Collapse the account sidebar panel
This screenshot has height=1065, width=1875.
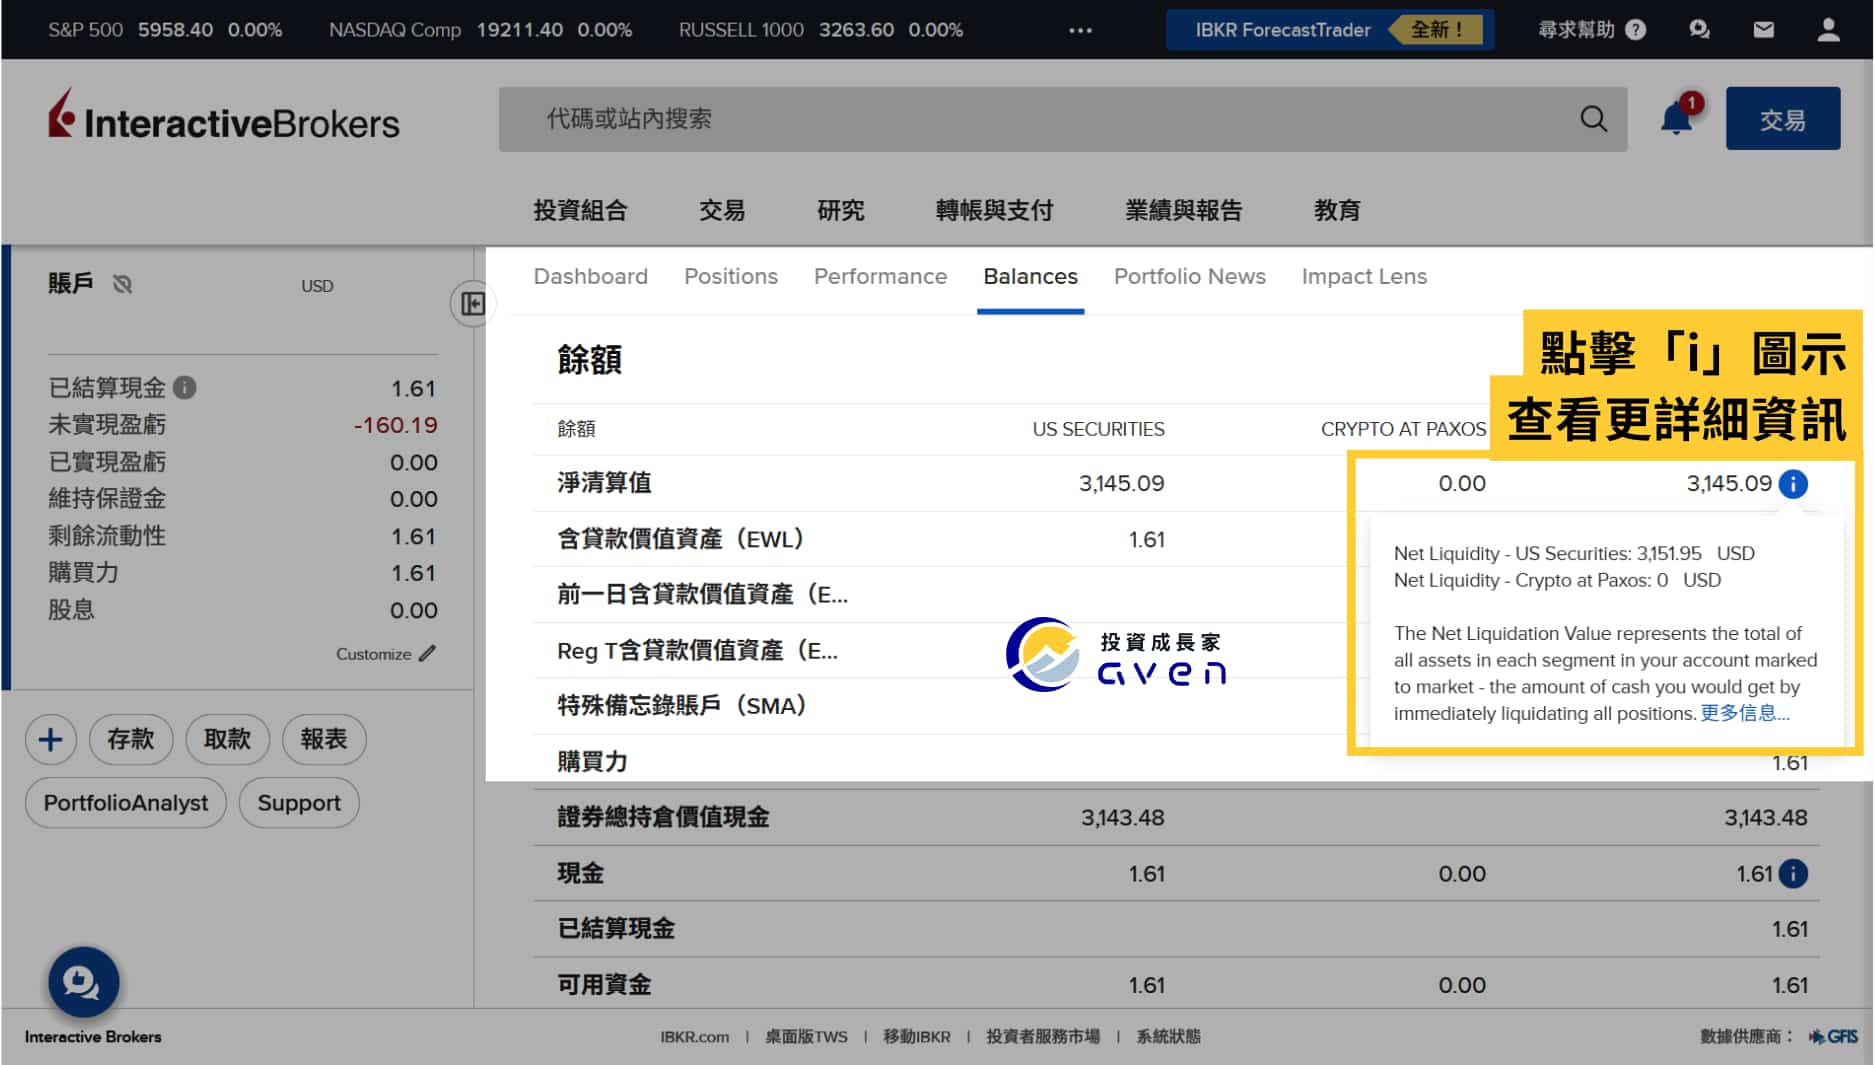click(472, 304)
